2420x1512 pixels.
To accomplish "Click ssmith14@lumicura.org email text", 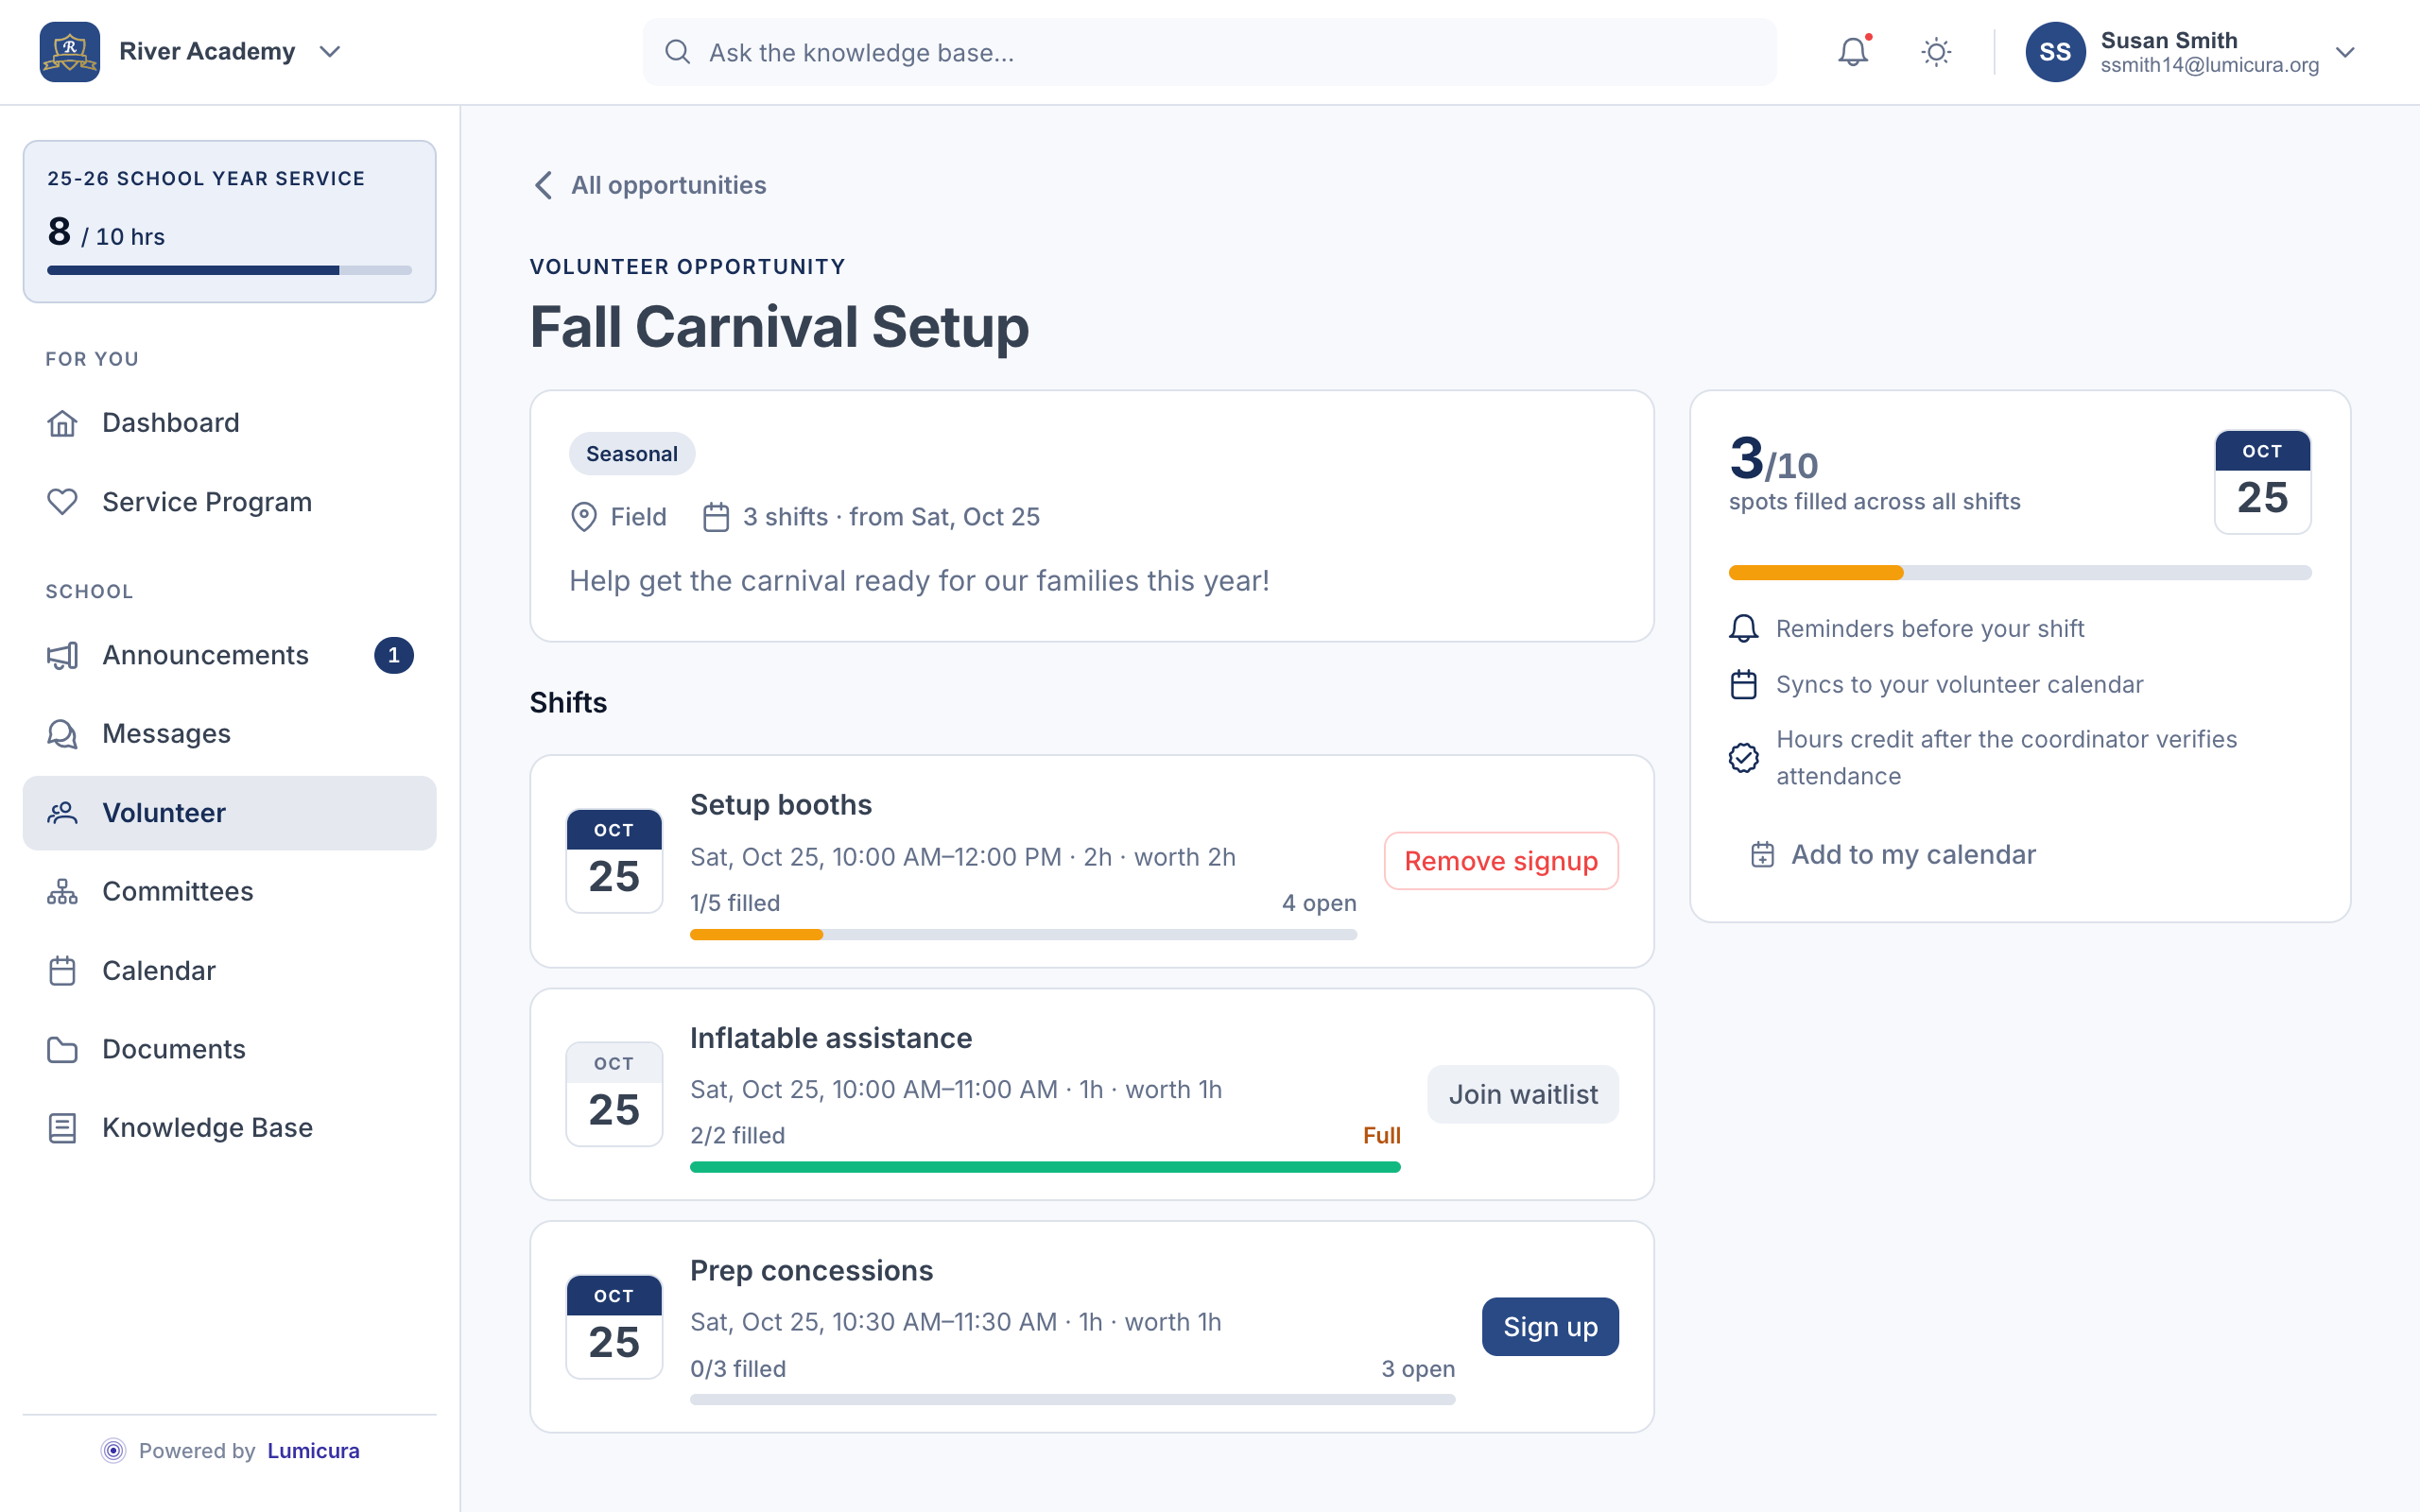I will coord(2209,65).
